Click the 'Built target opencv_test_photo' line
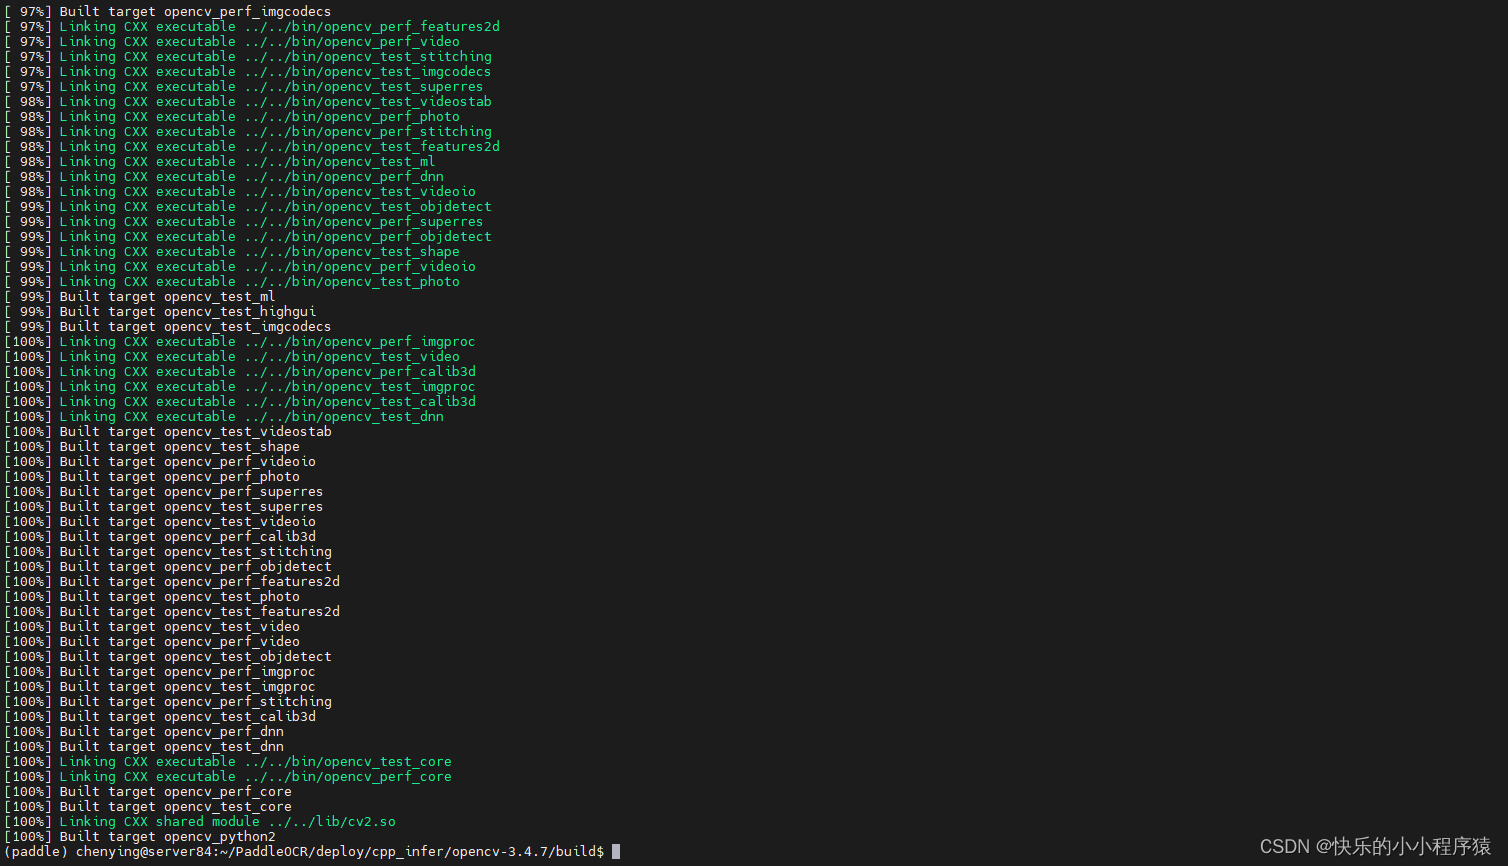 pos(152,597)
